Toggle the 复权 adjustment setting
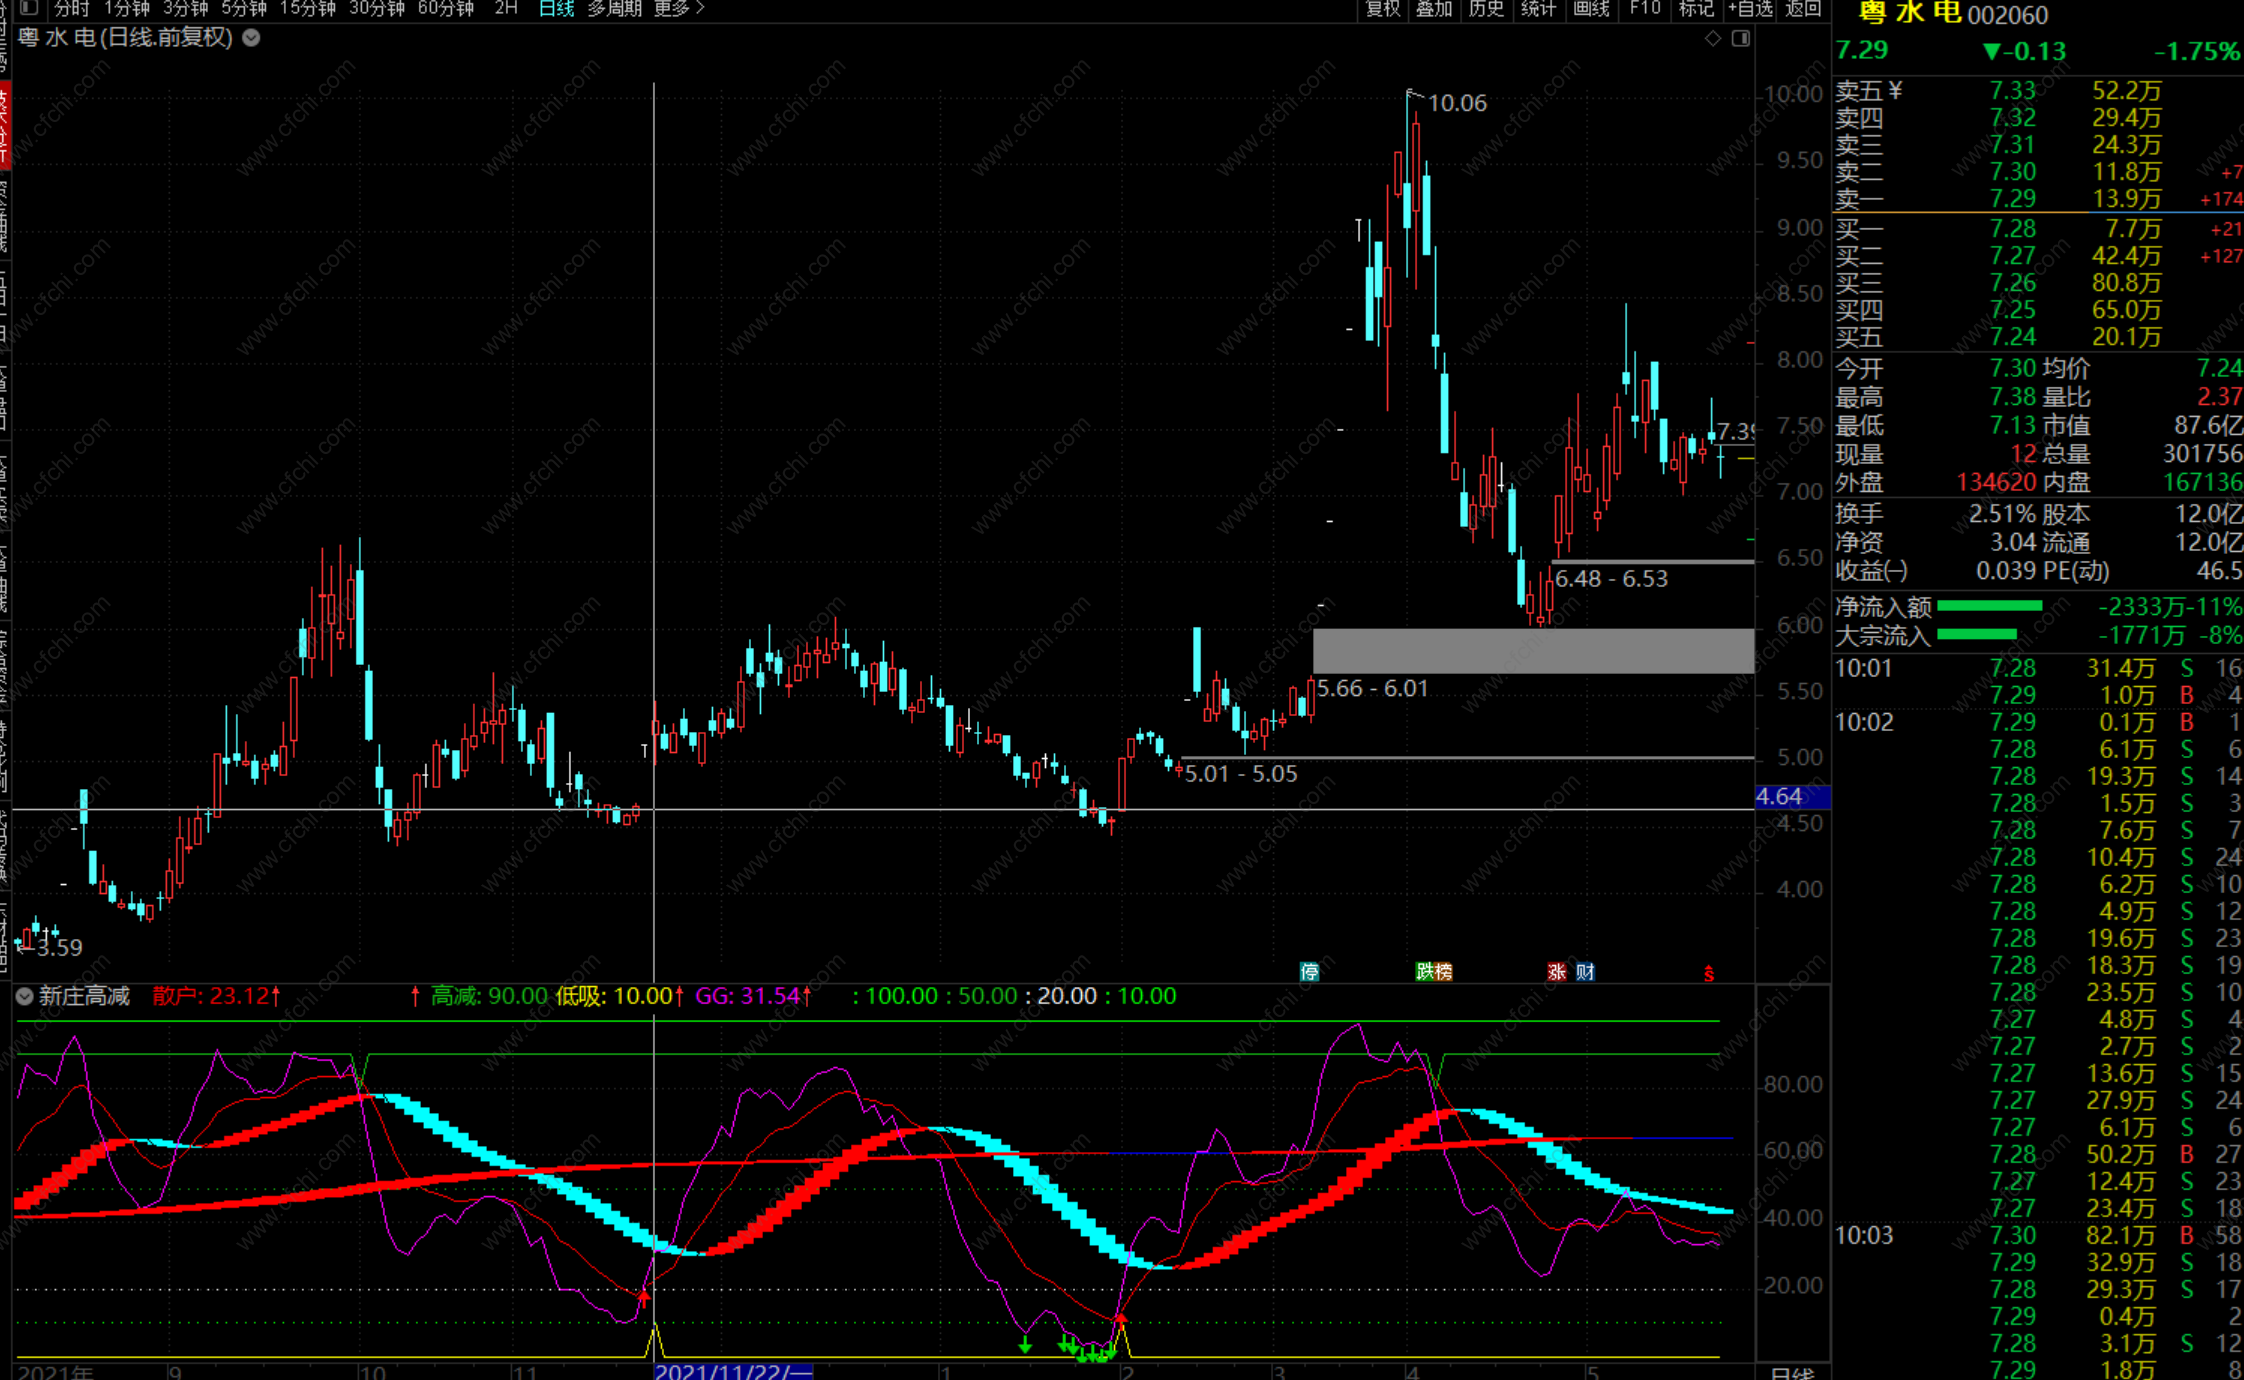The height and width of the screenshot is (1380, 2244). pos(1384,8)
